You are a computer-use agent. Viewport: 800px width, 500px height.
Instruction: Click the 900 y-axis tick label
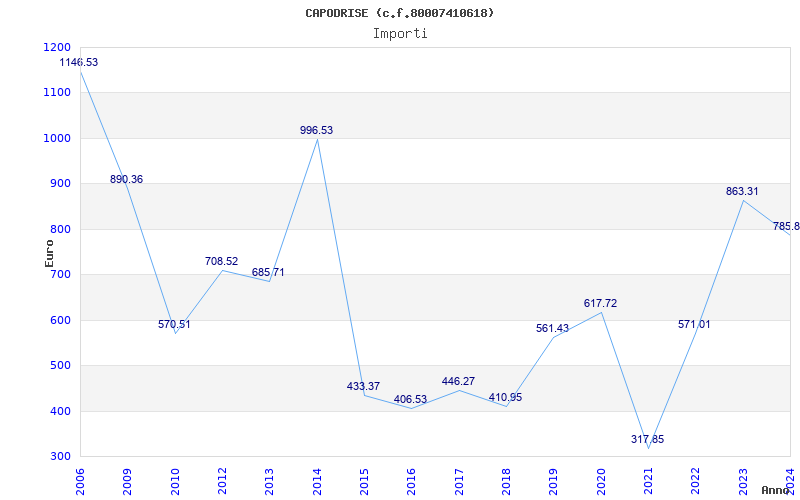pos(60,184)
